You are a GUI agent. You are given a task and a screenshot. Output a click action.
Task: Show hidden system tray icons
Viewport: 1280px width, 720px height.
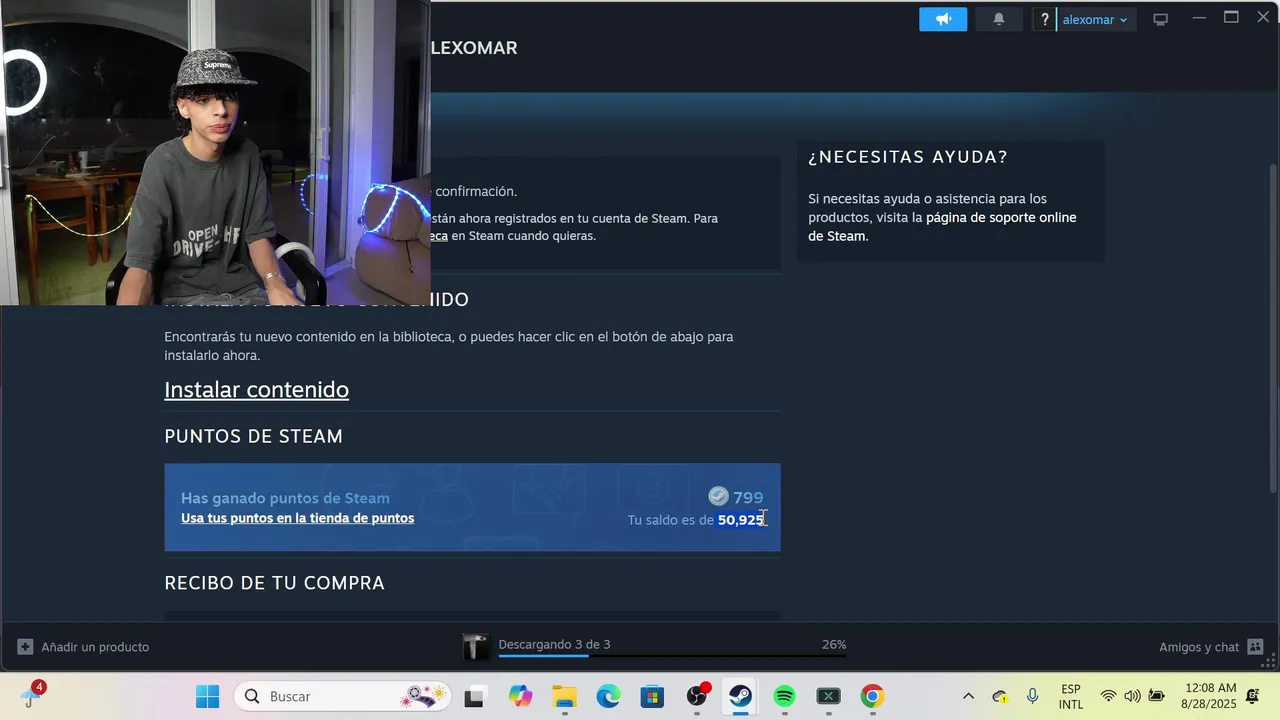click(x=968, y=696)
